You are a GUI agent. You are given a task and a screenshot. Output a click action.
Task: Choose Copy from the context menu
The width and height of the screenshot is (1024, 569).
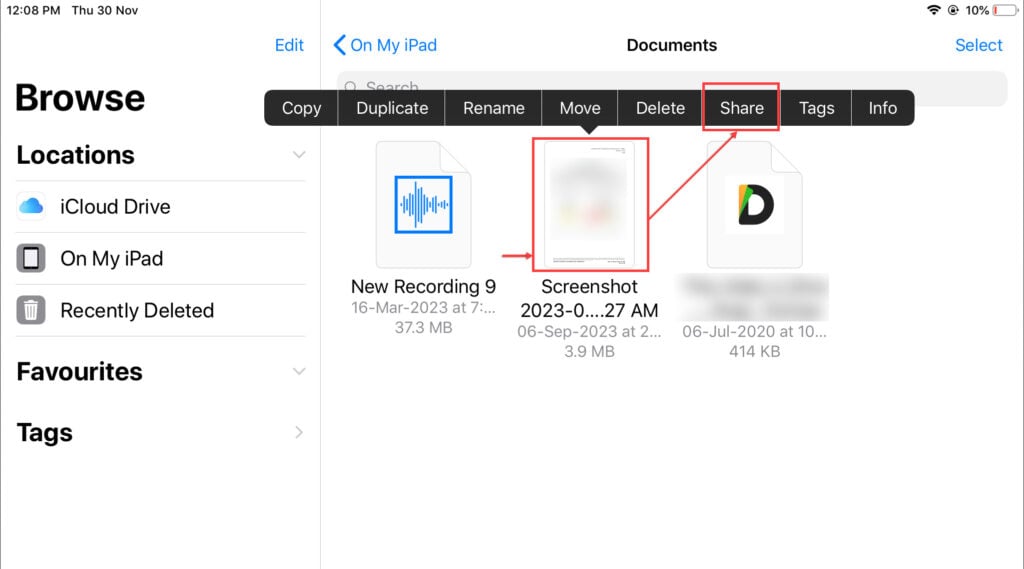pyautogui.click(x=301, y=108)
